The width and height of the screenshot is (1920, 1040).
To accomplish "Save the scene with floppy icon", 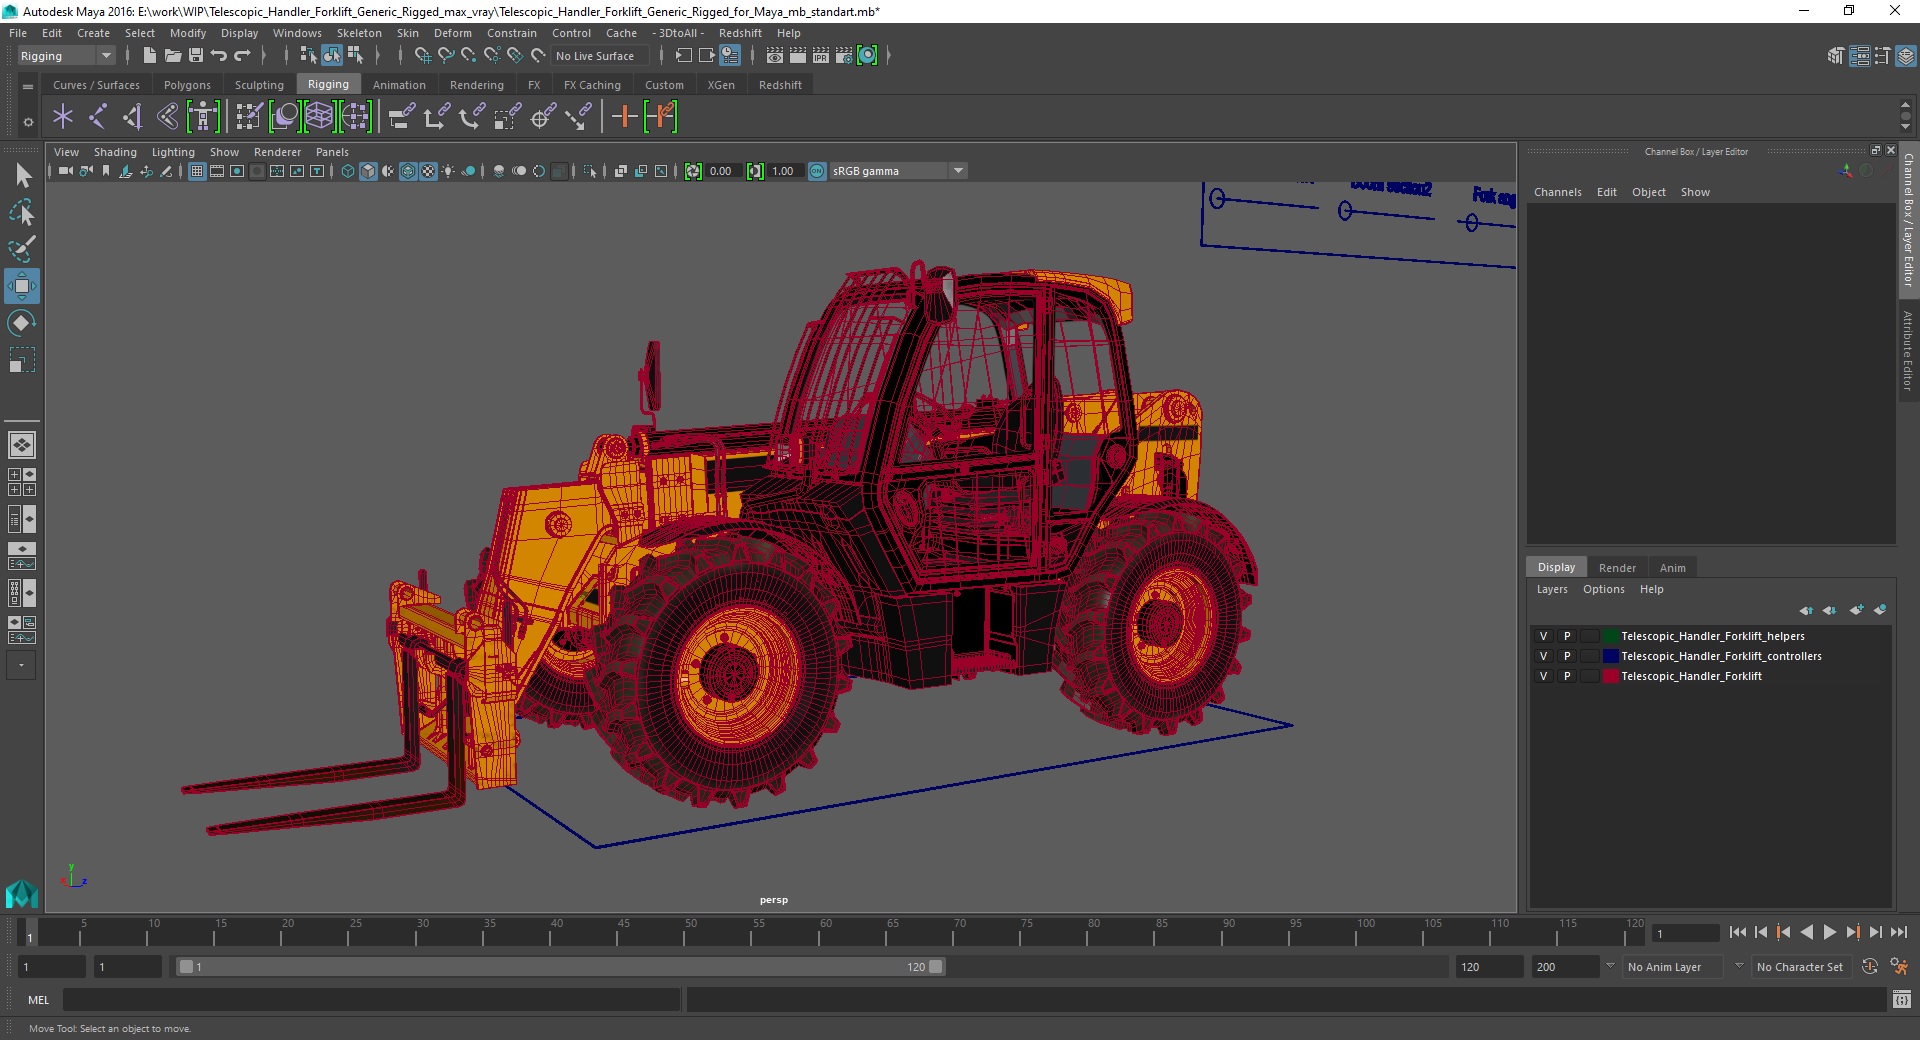I will [x=196, y=56].
